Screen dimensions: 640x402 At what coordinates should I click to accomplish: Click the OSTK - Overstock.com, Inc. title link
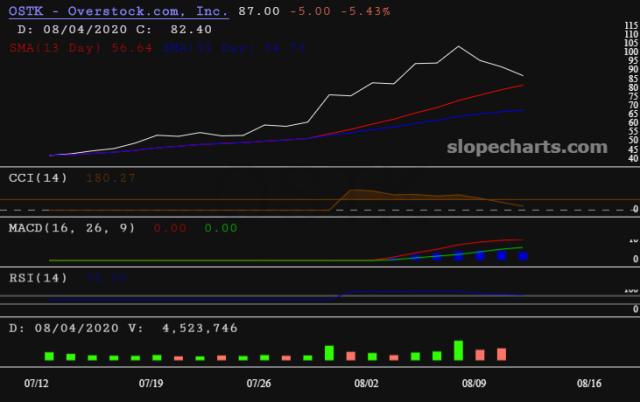(x=116, y=10)
